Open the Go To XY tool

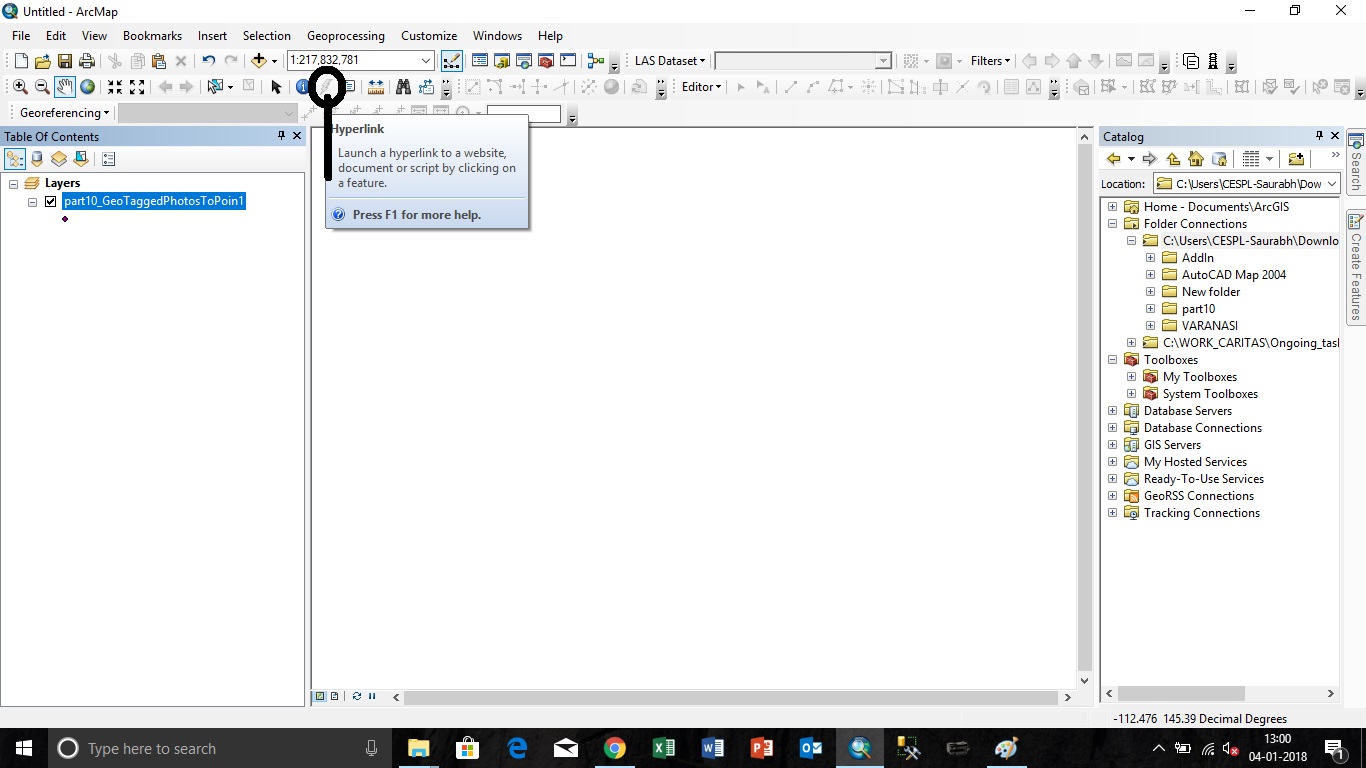click(x=427, y=87)
